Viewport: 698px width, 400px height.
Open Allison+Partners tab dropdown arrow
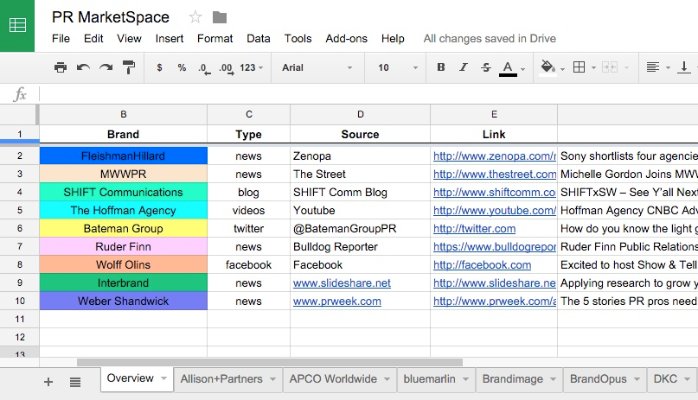tap(272, 379)
